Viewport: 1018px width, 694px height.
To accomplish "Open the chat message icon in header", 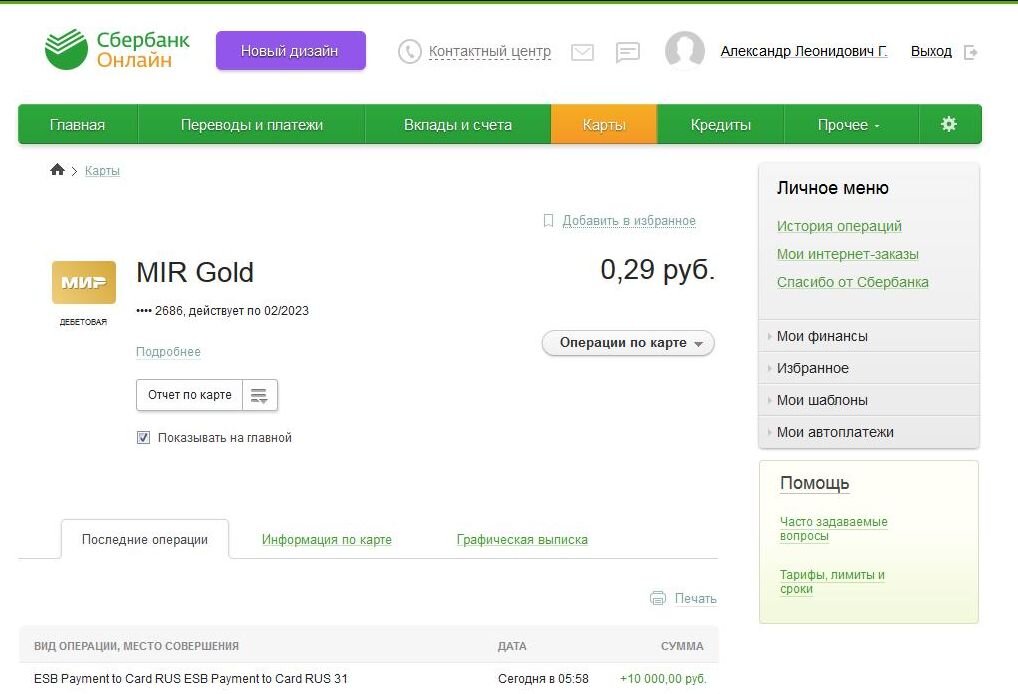I will pyautogui.click(x=628, y=52).
